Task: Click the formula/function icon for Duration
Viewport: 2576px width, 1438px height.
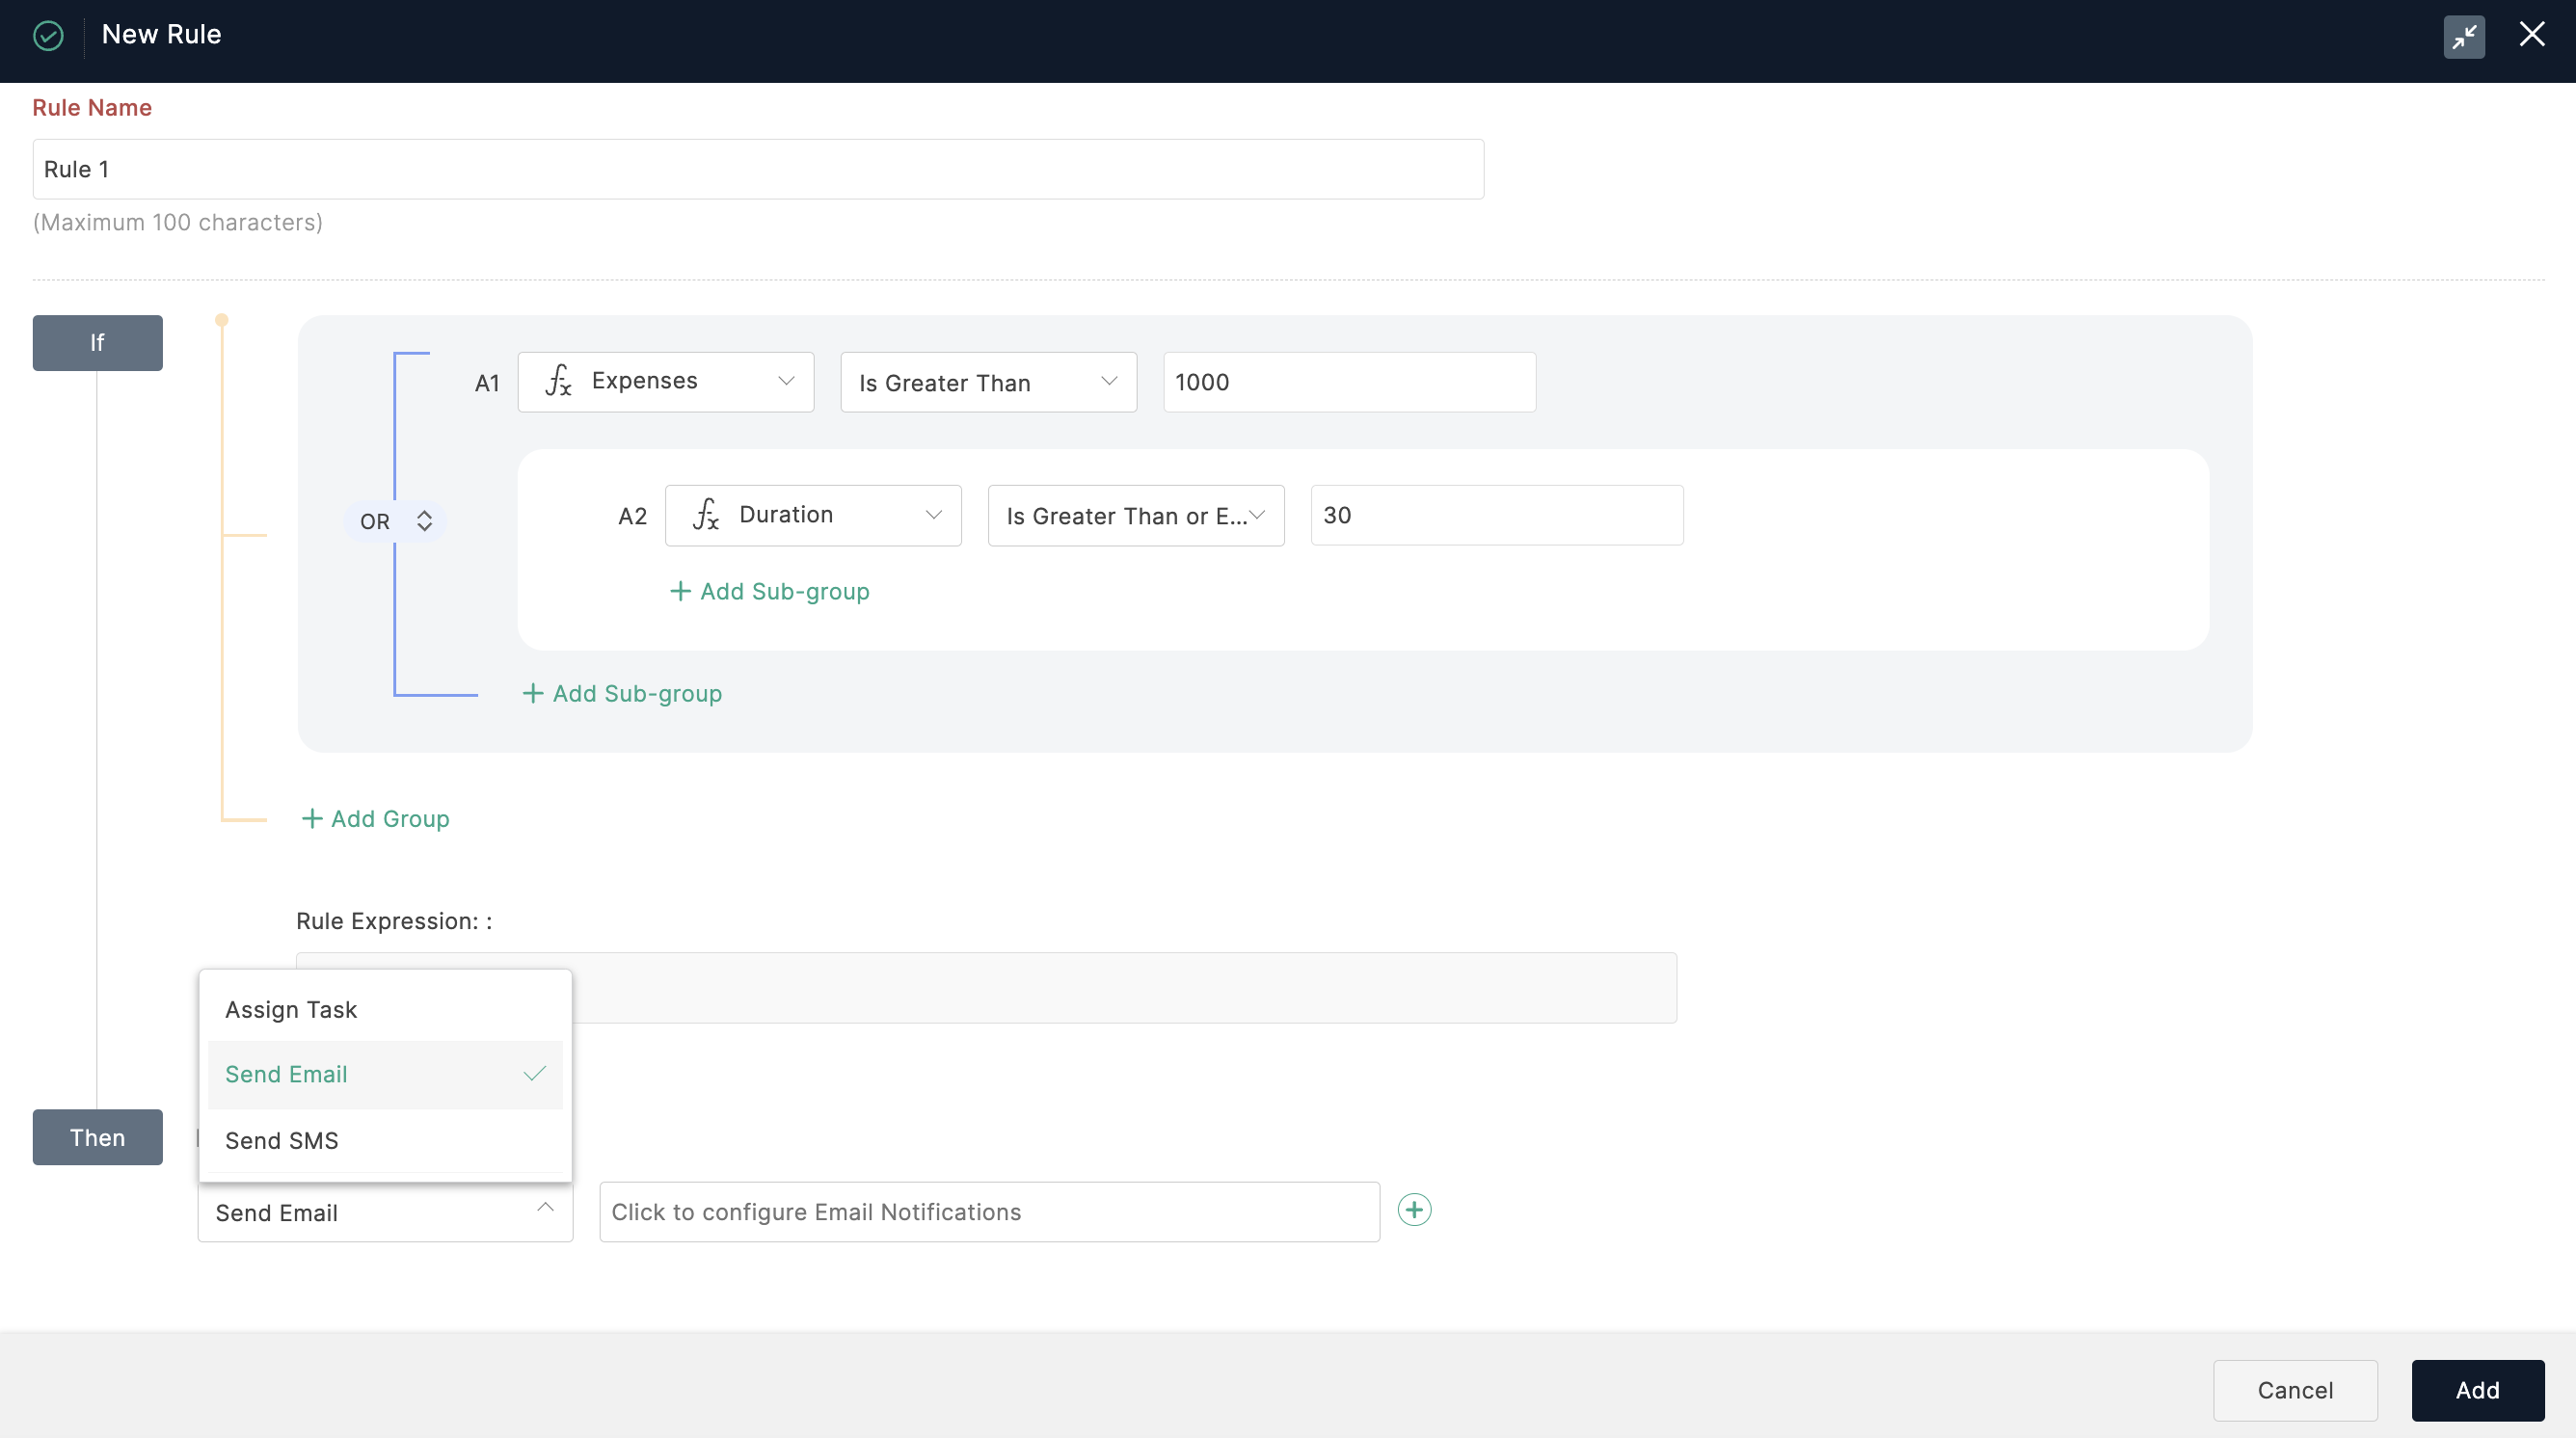Action: pyautogui.click(x=704, y=515)
